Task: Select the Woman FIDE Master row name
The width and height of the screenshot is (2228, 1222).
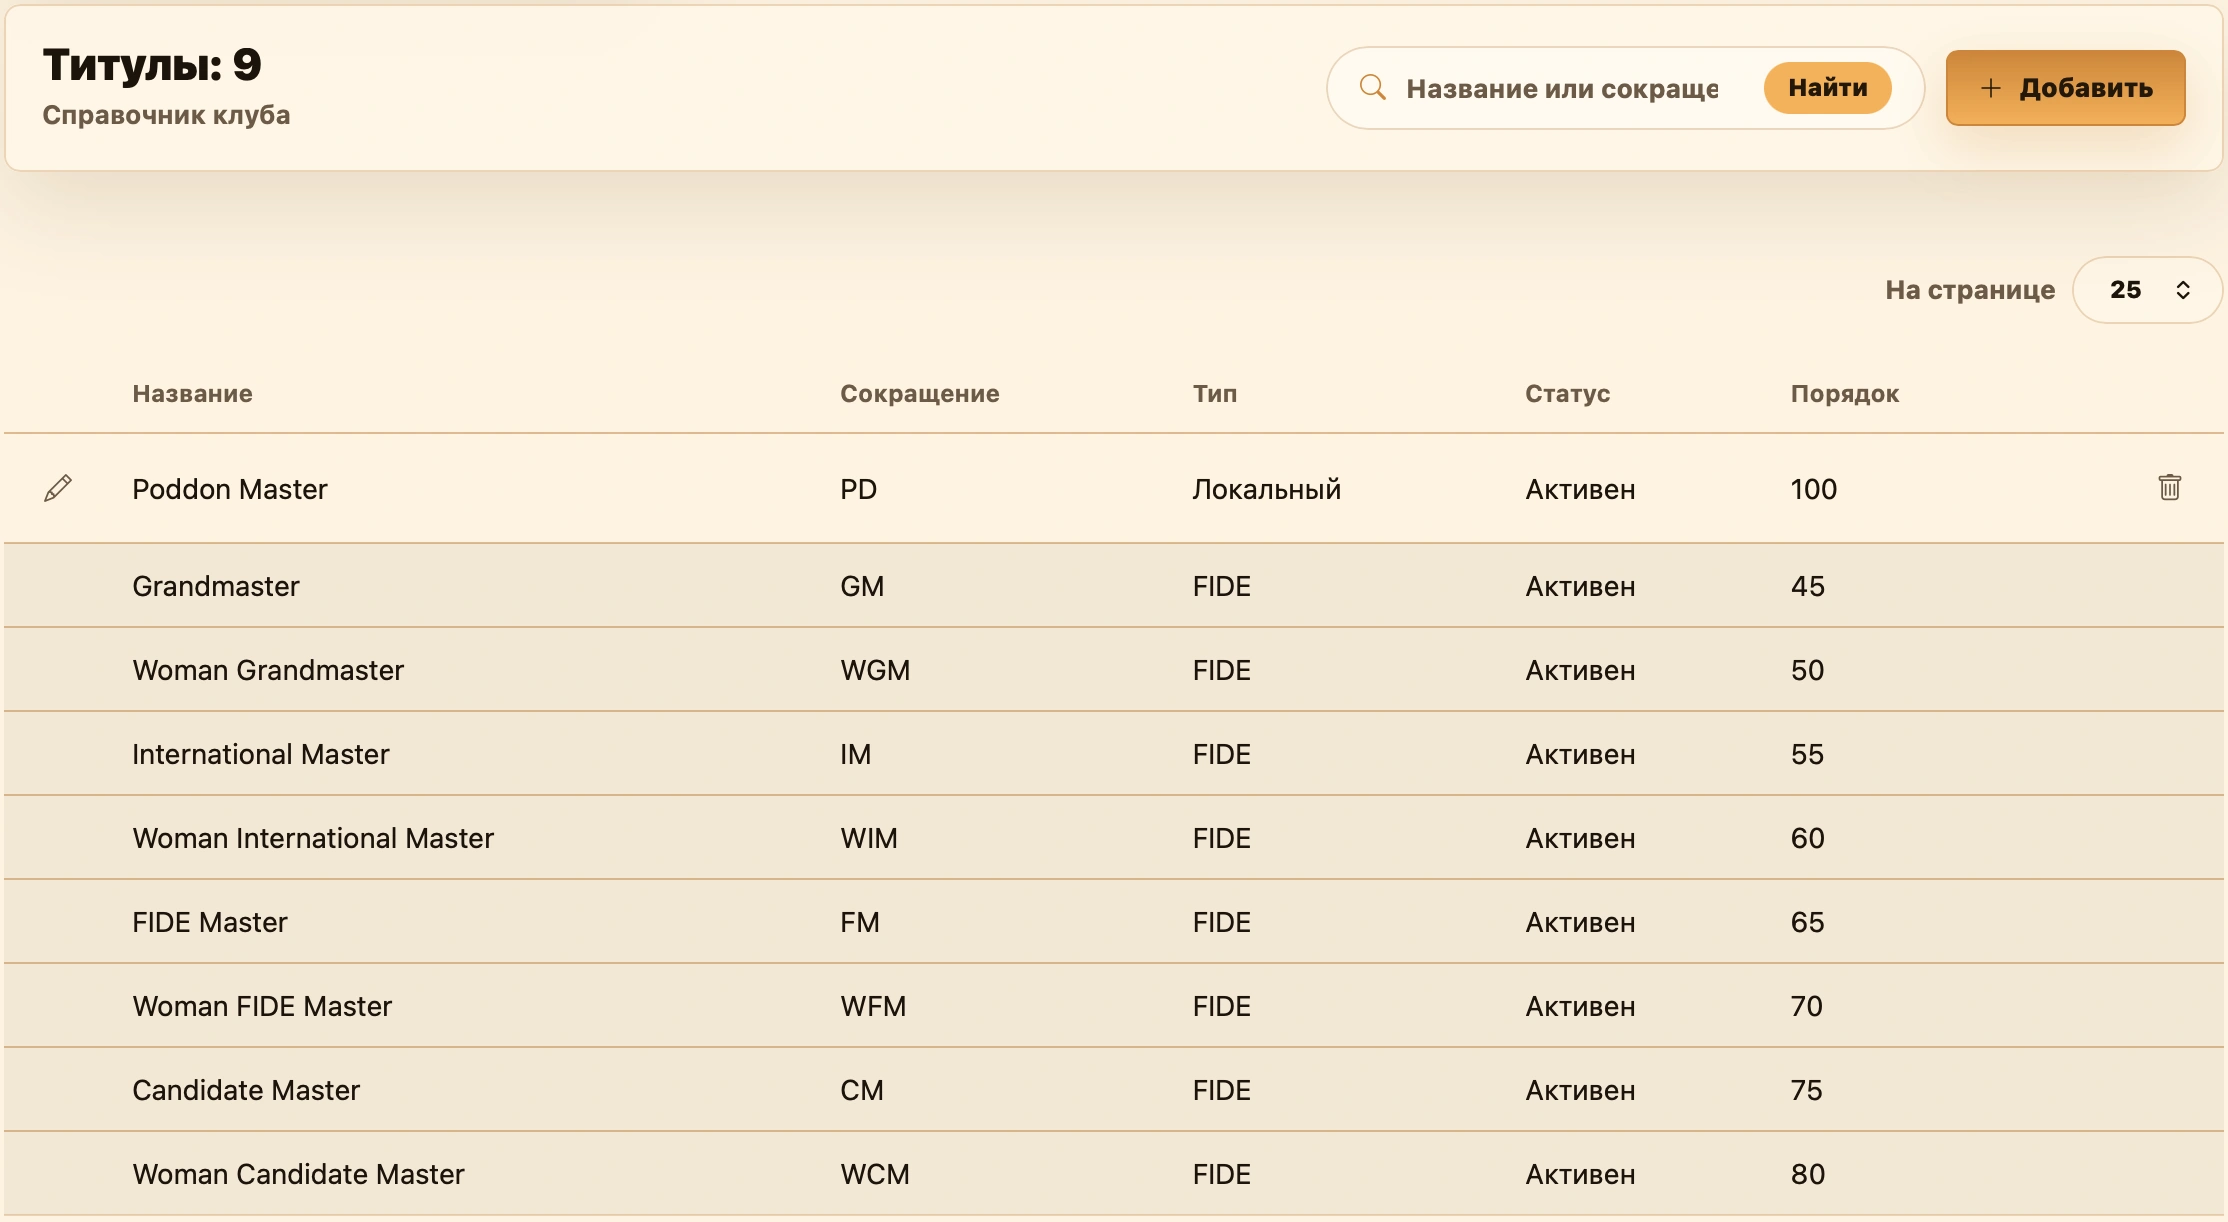Action: (x=262, y=1006)
